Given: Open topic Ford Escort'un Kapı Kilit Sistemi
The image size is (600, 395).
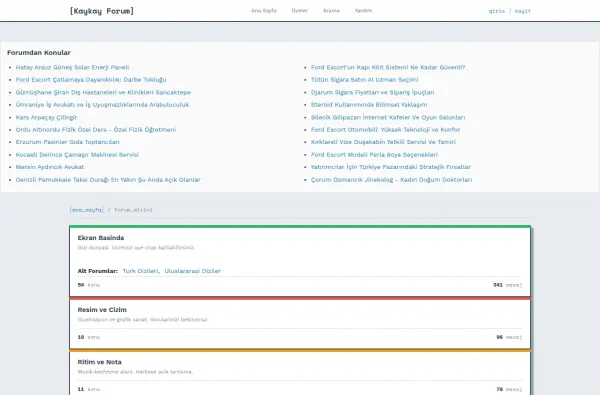Looking at the screenshot, I should coord(388,67).
